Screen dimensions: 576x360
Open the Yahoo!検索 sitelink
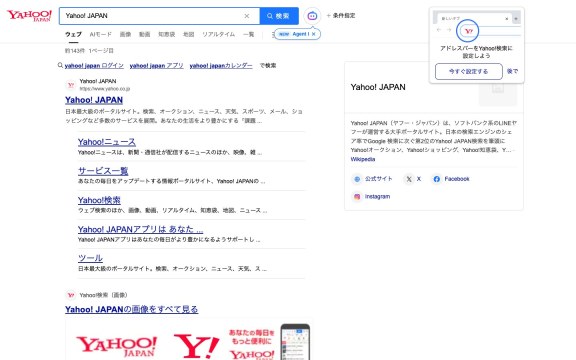pos(99,200)
